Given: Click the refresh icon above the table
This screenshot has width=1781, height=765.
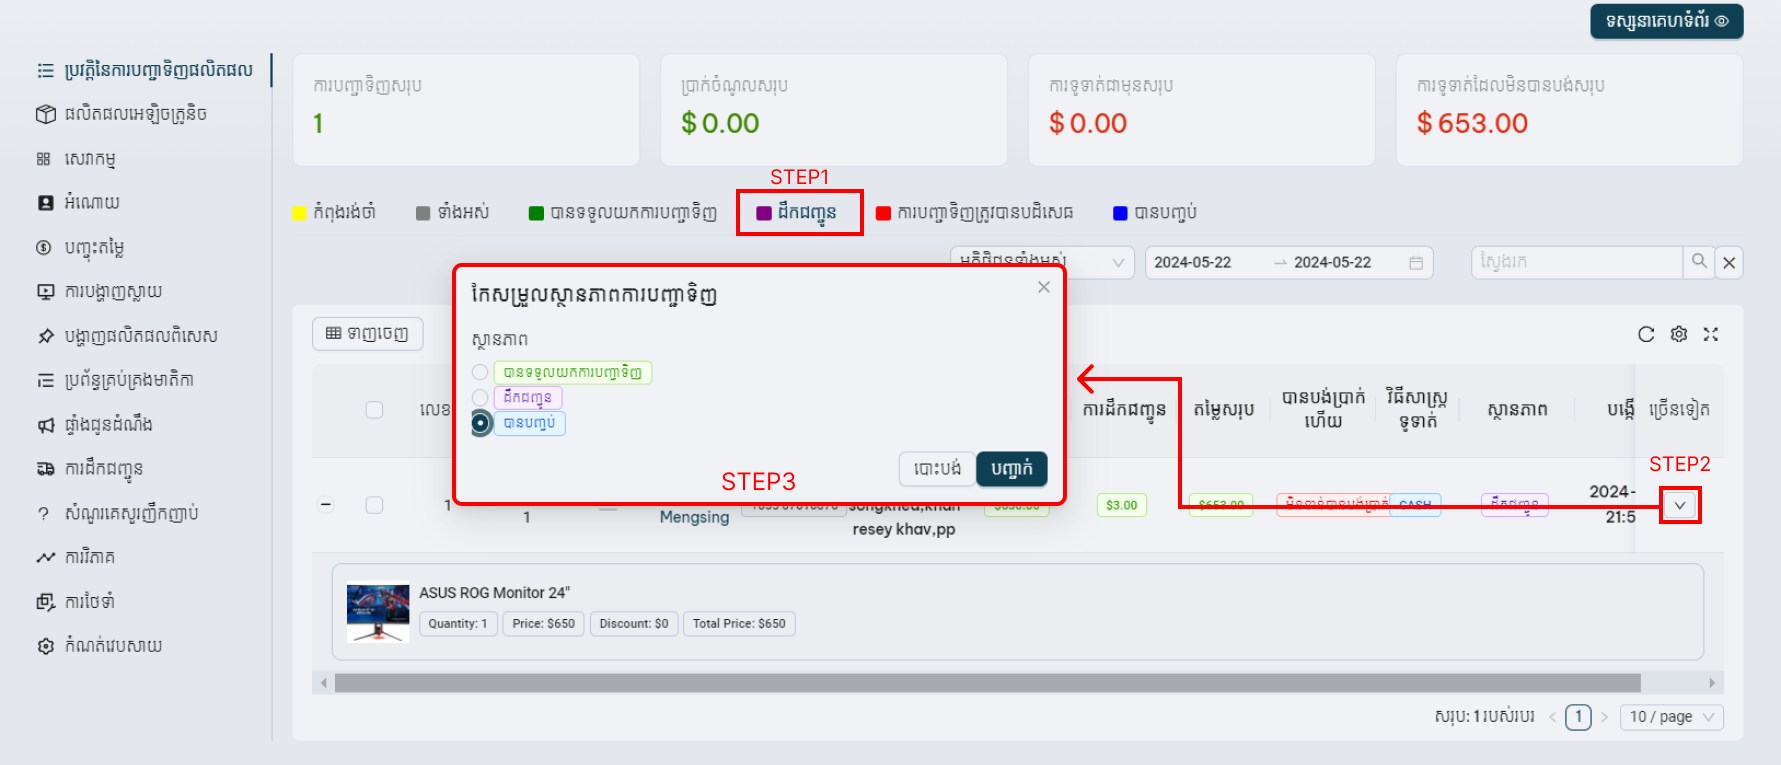Looking at the screenshot, I should pyautogui.click(x=1646, y=334).
